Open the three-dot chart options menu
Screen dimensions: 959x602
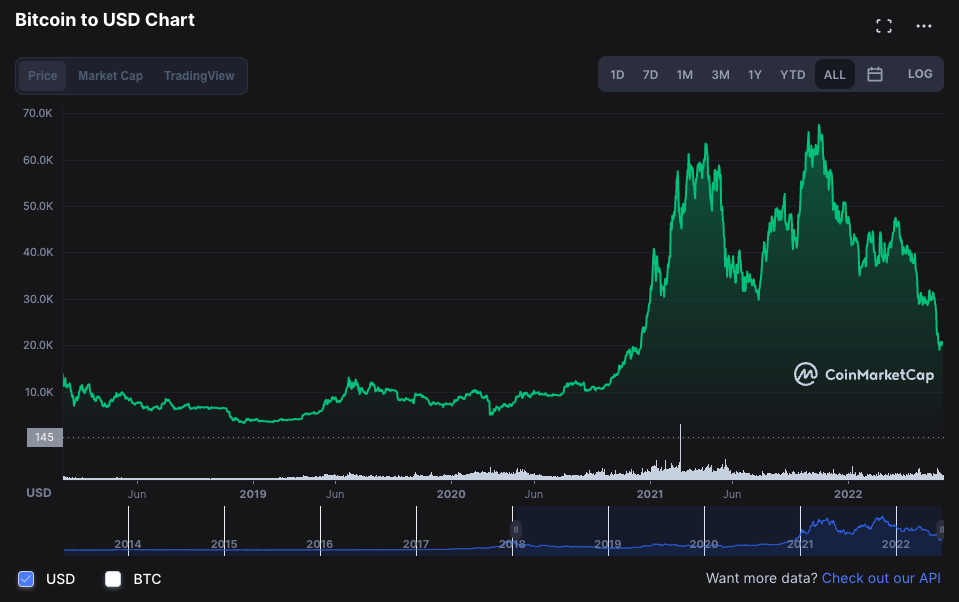coord(925,26)
